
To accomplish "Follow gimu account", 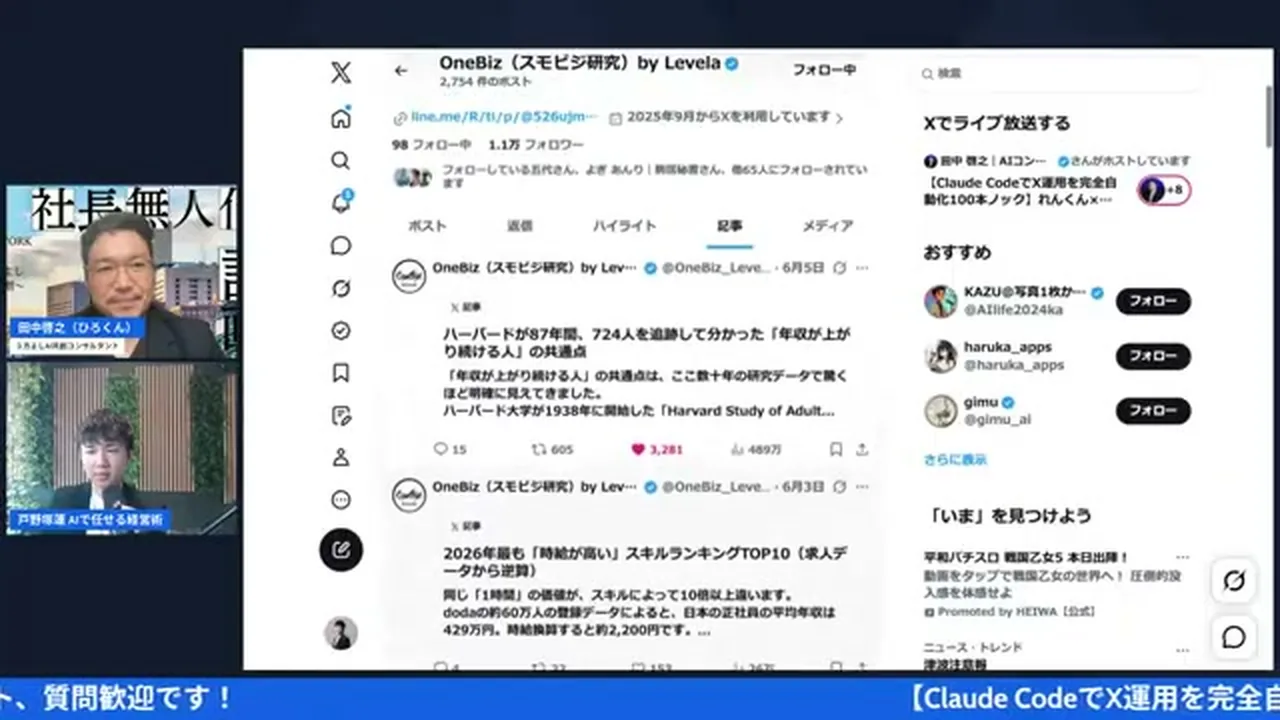I will [x=1153, y=411].
